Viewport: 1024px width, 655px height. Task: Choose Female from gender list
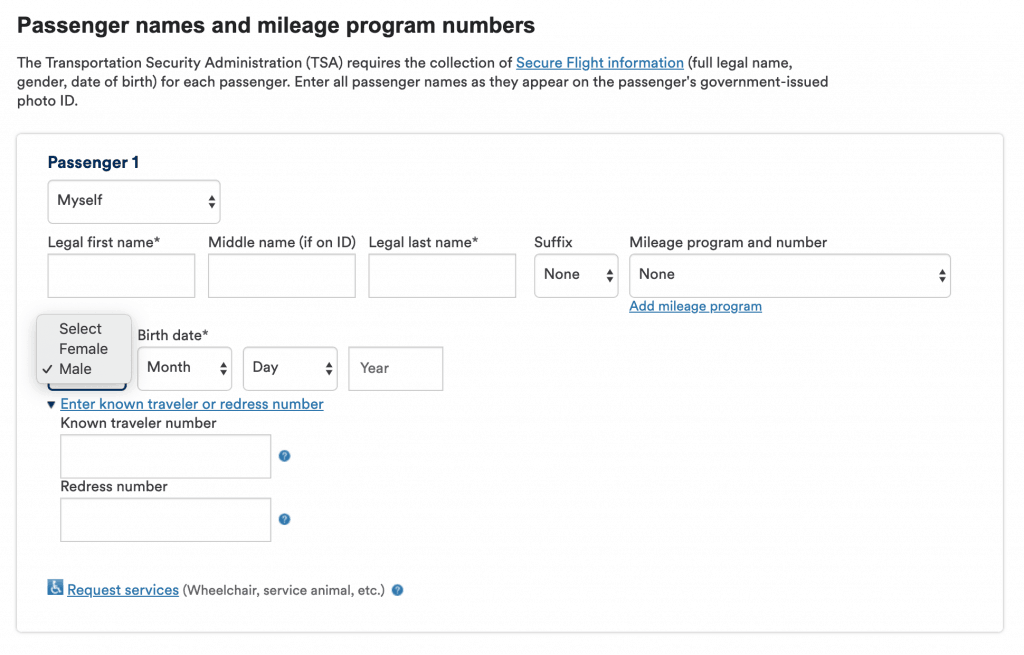[83, 349]
